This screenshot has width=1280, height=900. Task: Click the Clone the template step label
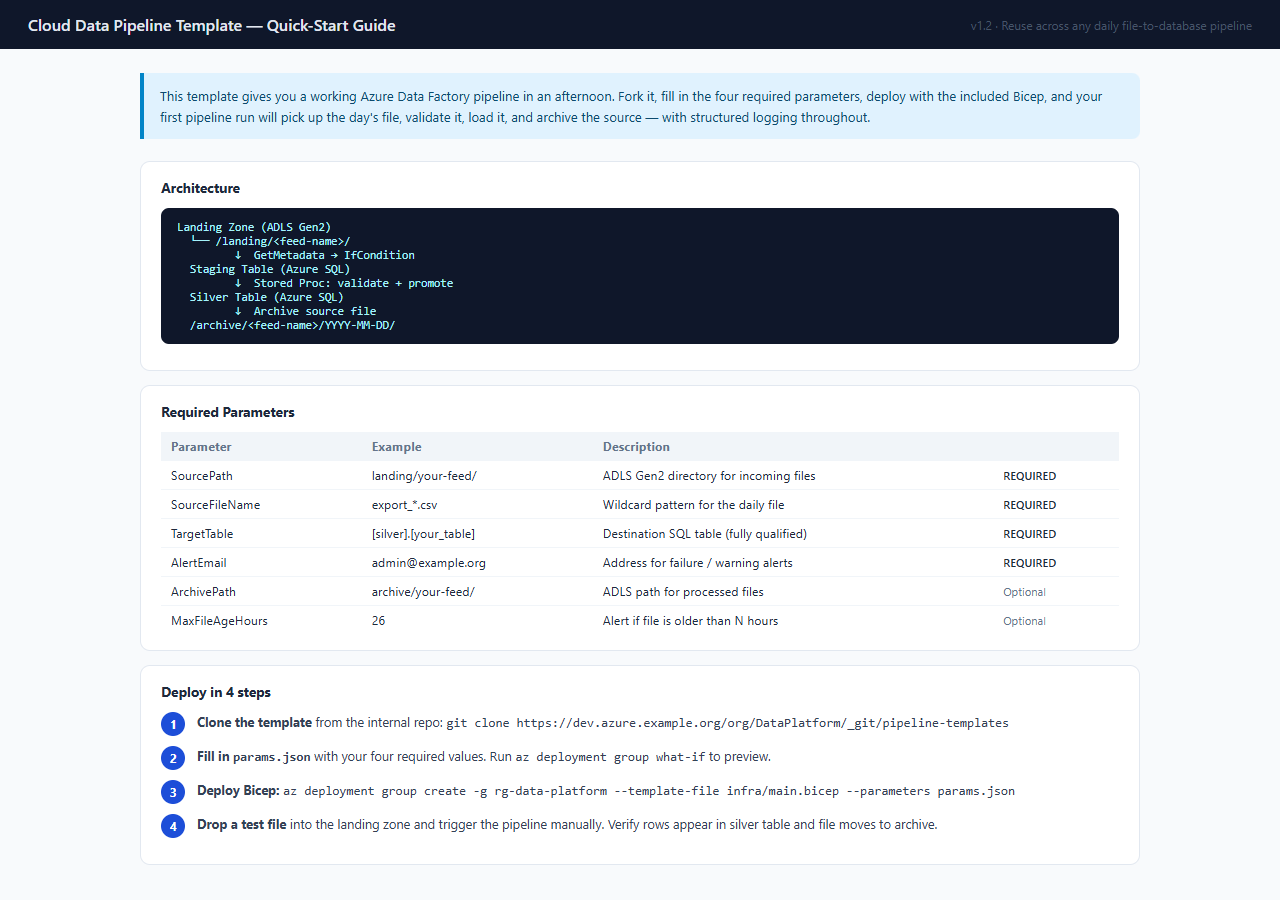(x=255, y=722)
